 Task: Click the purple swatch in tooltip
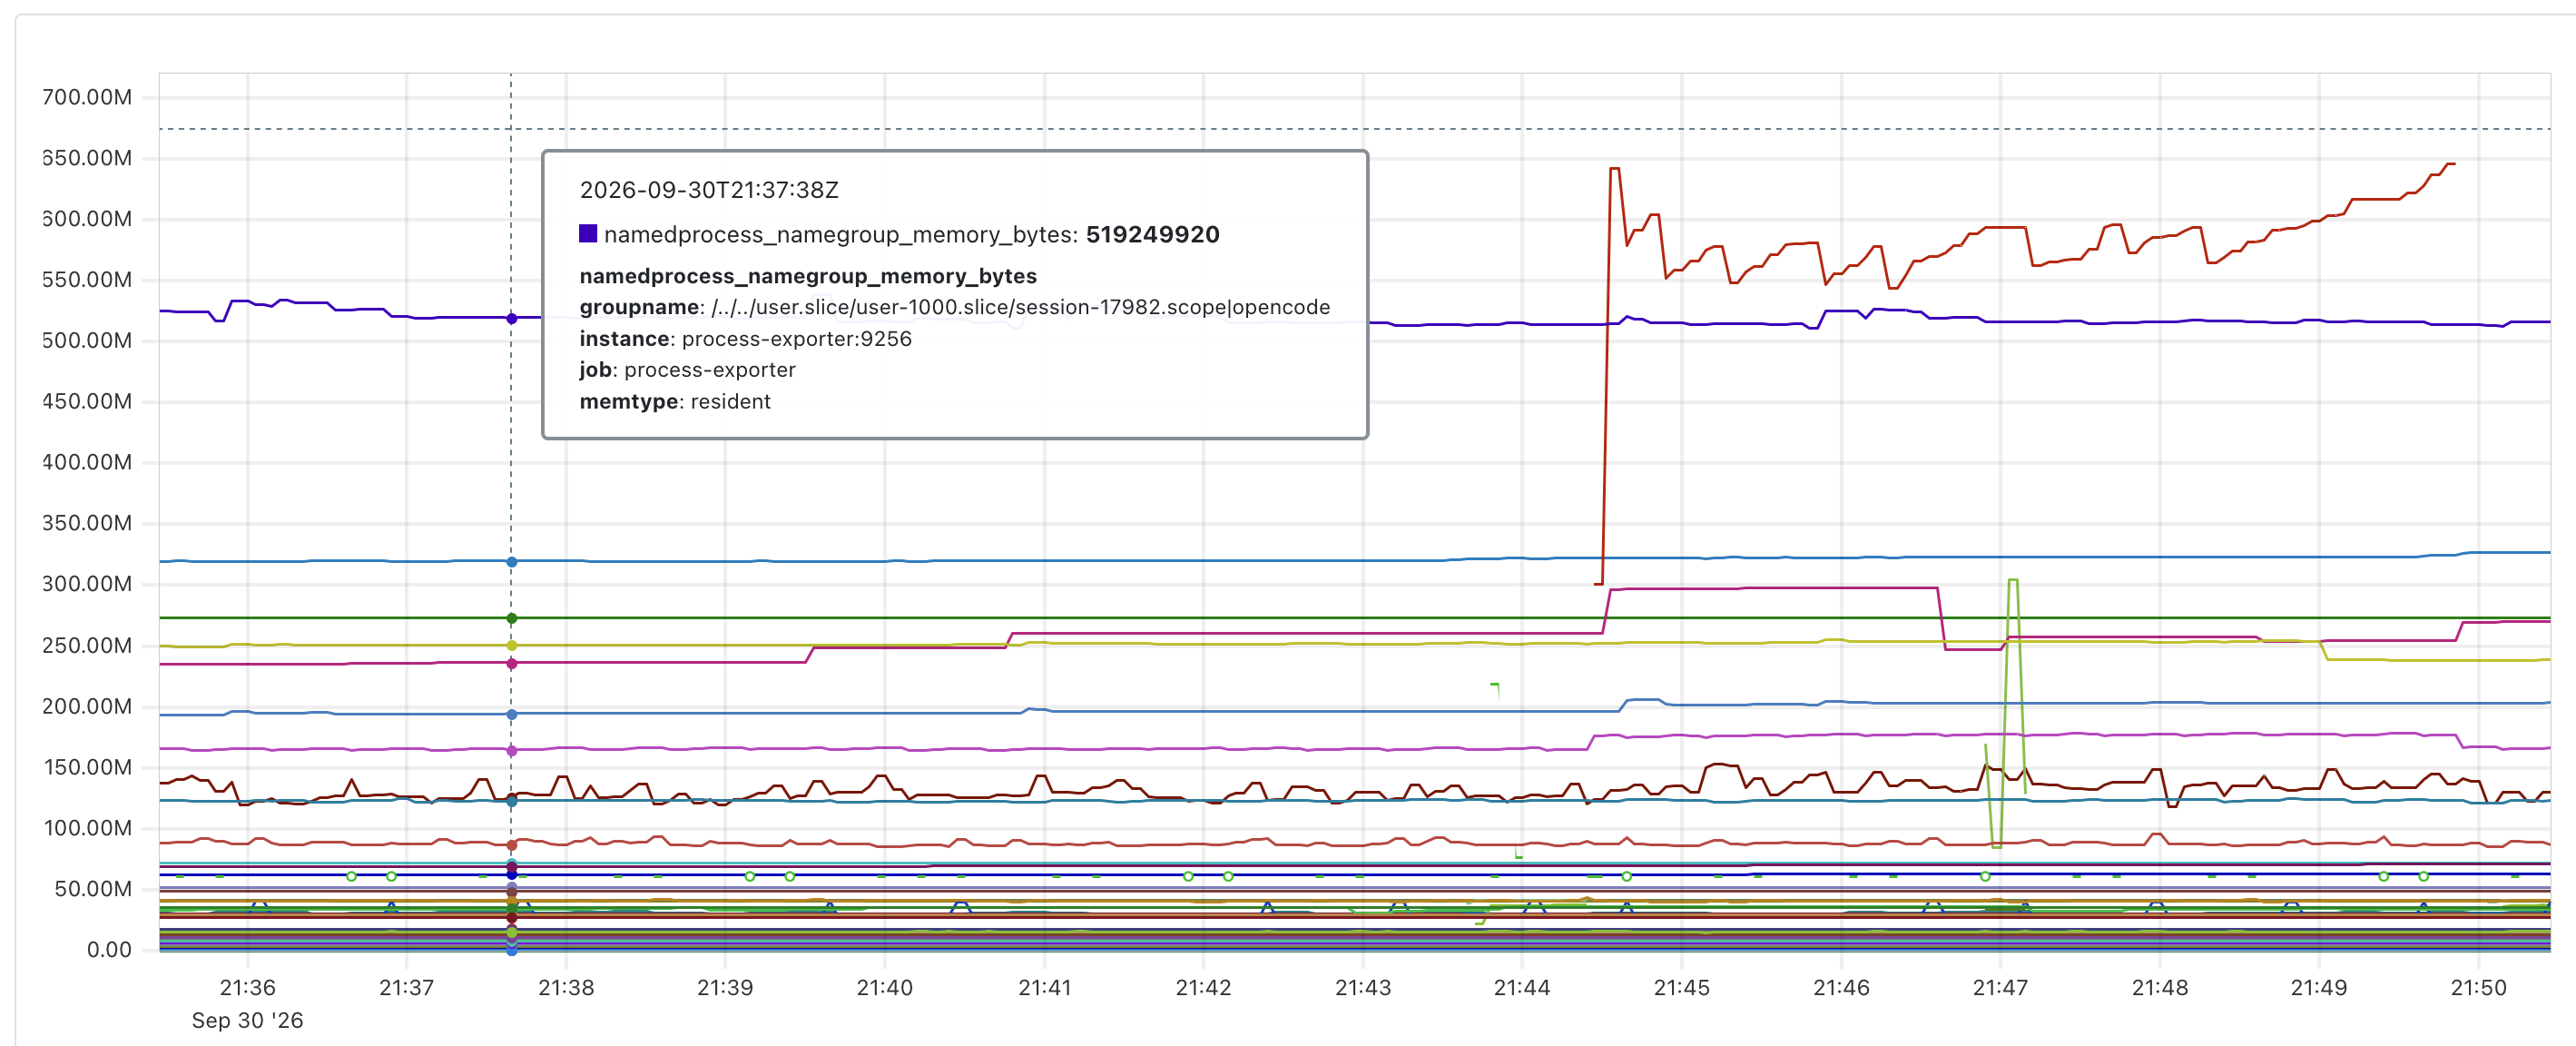click(x=588, y=234)
